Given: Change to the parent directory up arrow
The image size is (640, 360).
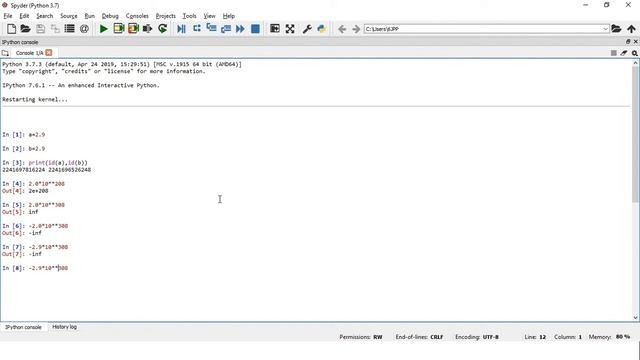Looking at the screenshot, I should [631, 29].
